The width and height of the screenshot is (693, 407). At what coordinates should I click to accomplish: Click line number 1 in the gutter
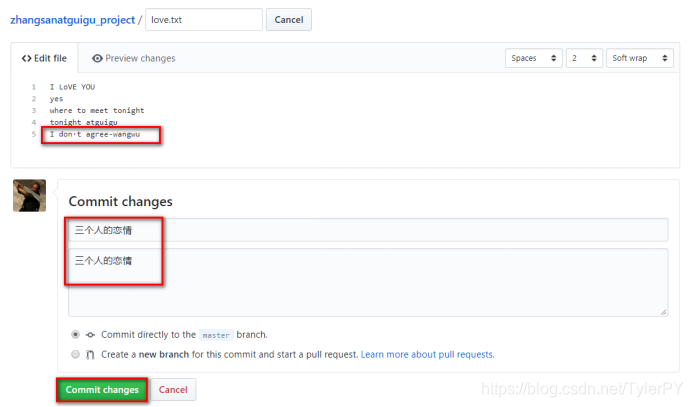point(34,87)
